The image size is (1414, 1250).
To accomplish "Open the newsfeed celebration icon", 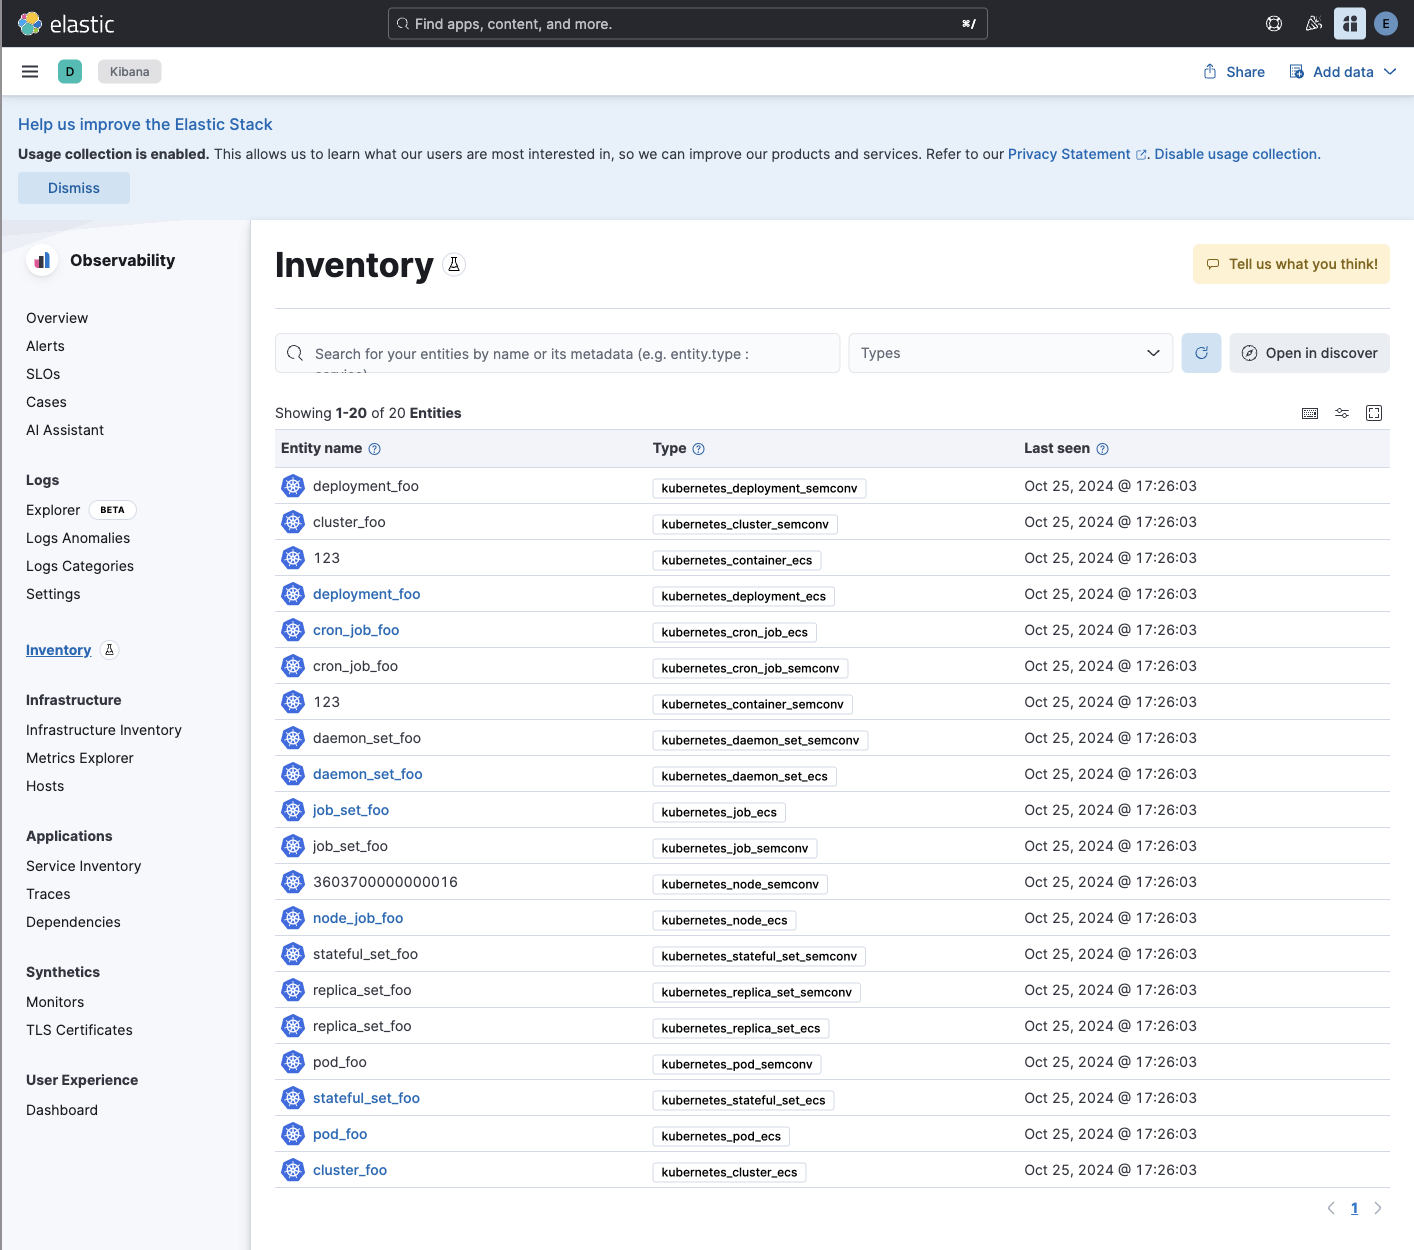I will (1314, 24).
